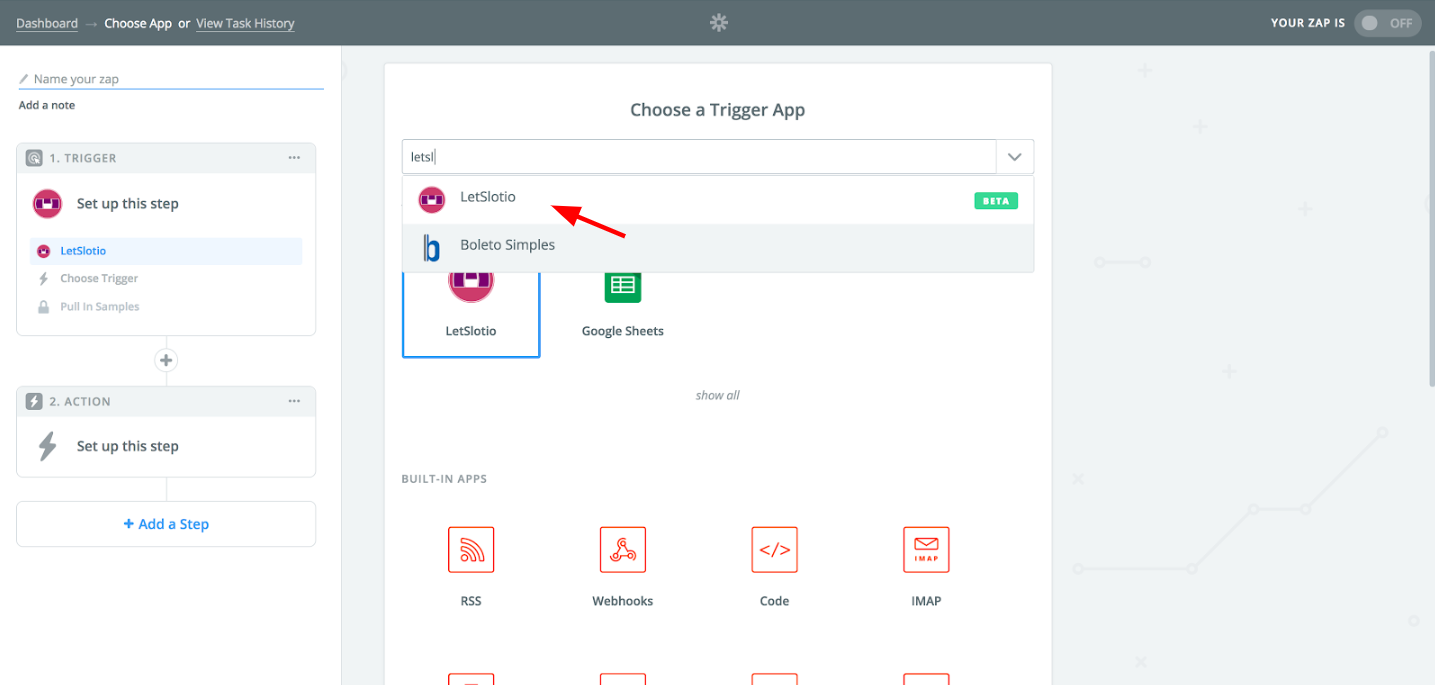Click the trigger app search field
1435x685 pixels.
699,157
